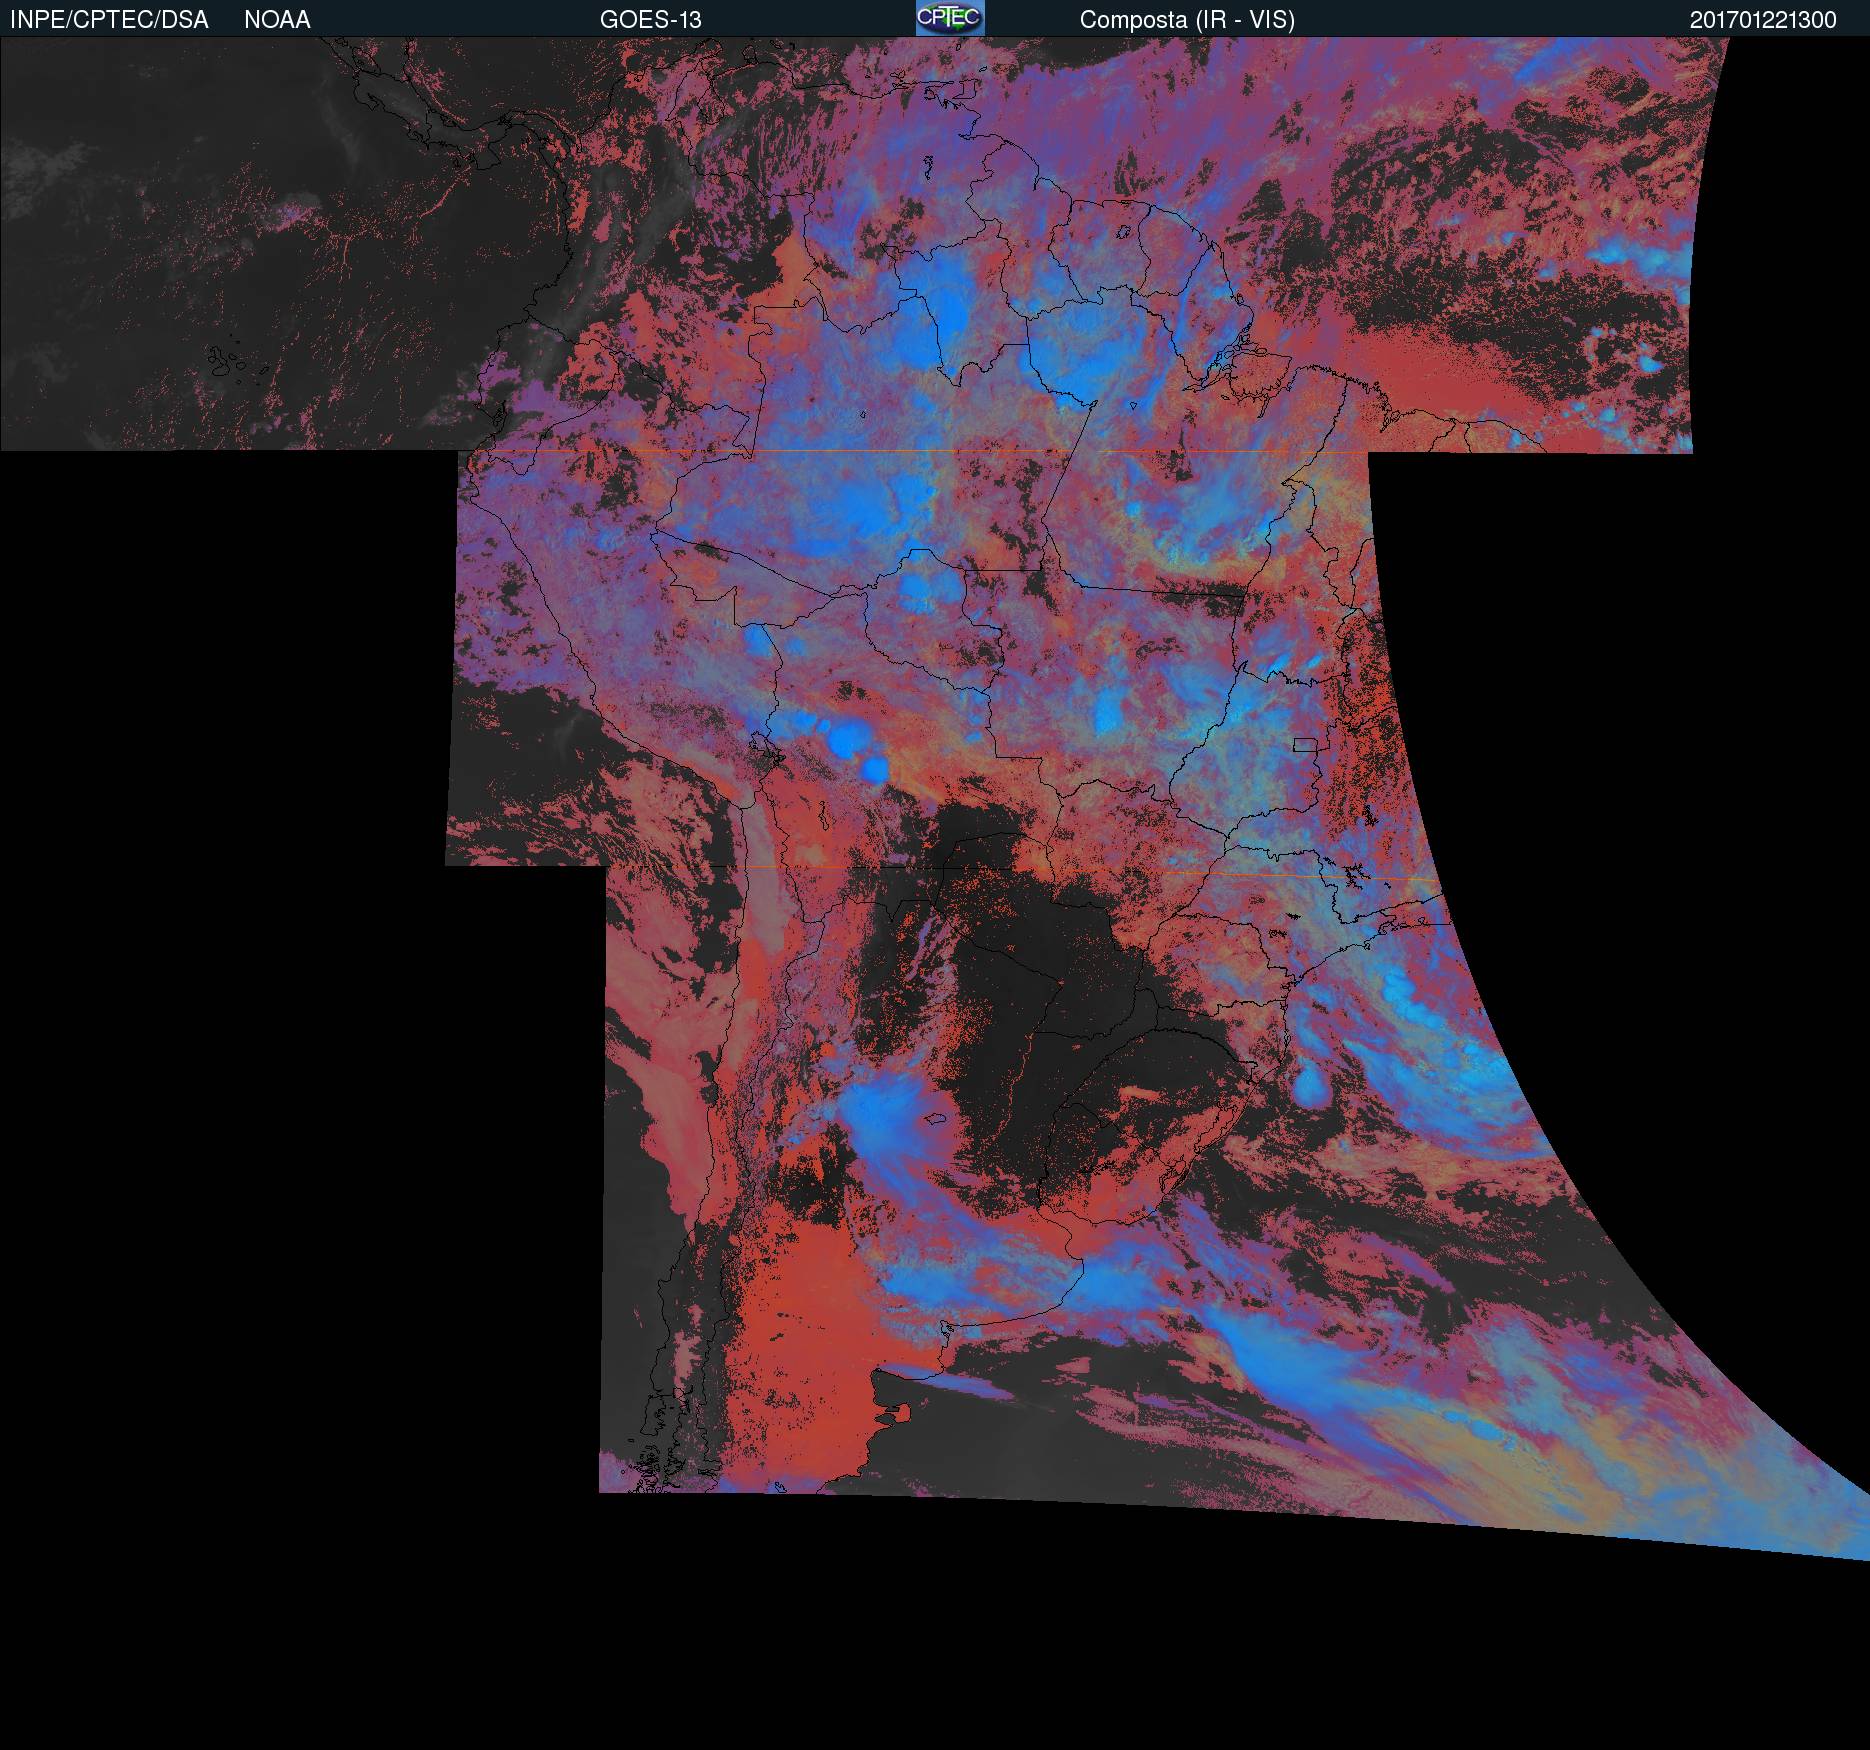This screenshot has height=1750, width=1870.
Task: Click the Composta (IR - VIS) title
Action: click(1187, 20)
